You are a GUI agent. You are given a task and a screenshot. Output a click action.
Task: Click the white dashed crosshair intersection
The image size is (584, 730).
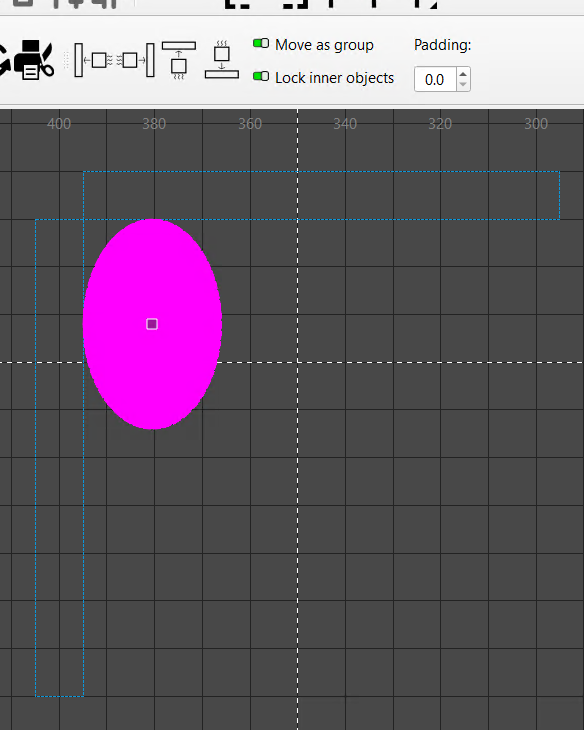click(x=298, y=362)
